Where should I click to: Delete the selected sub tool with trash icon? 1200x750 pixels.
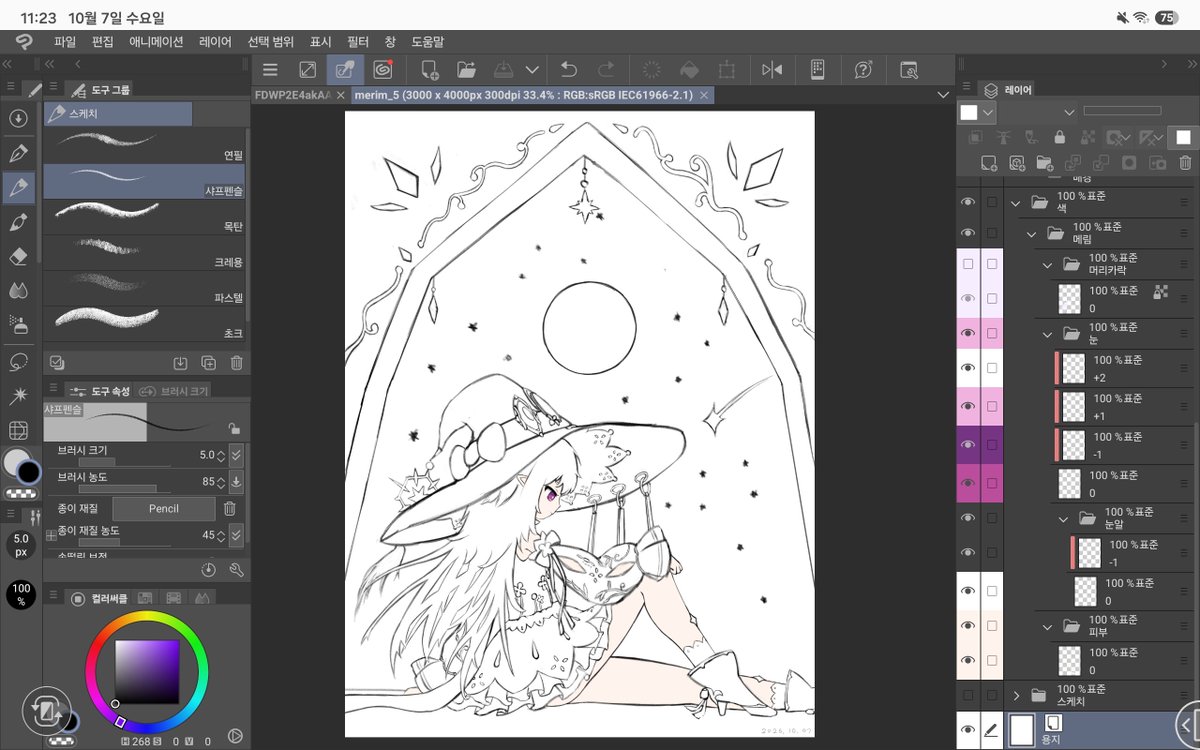pyautogui.click(x=237, y=363)
